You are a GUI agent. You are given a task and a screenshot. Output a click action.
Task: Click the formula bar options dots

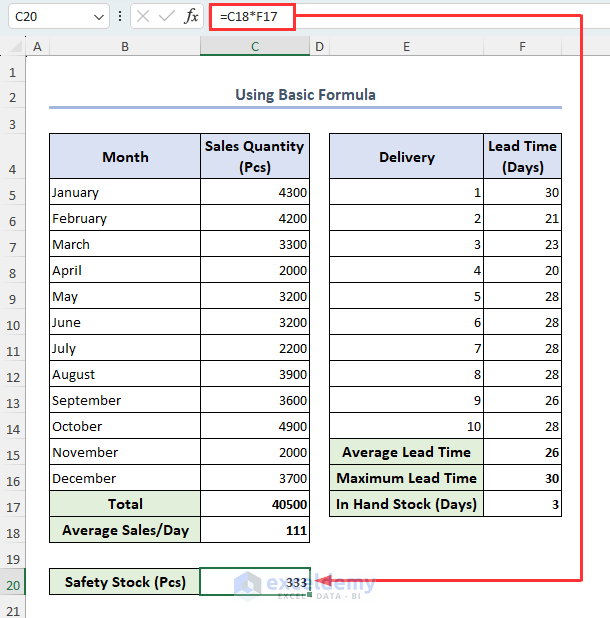[x=120, y=17]
